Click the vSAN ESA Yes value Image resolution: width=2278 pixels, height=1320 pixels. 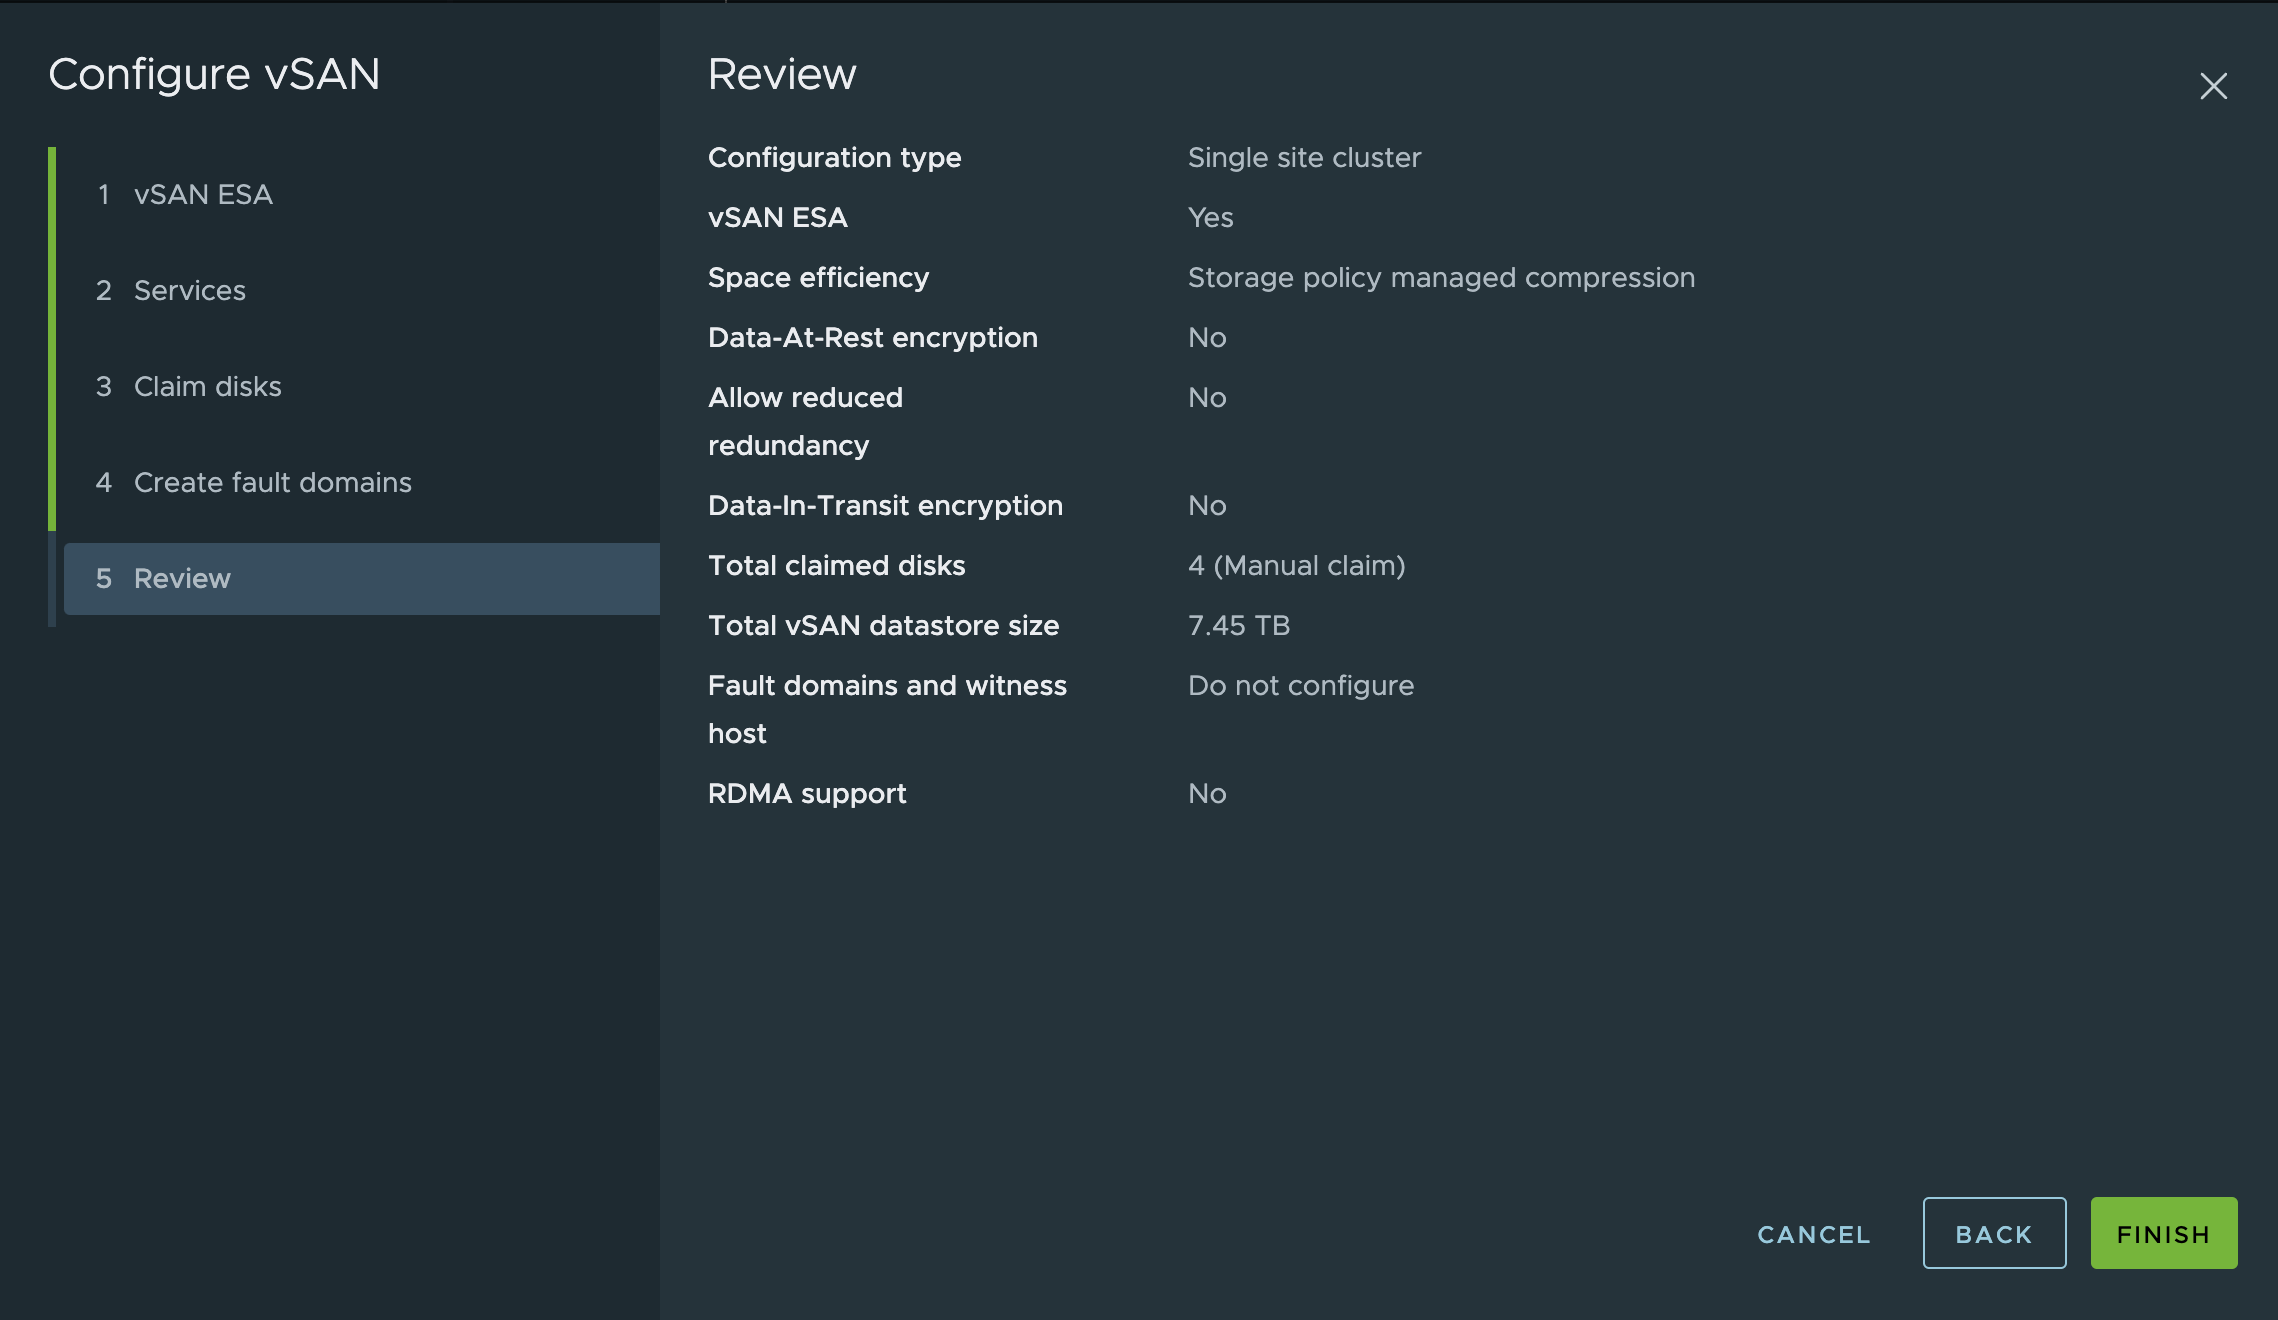(x=1209, y=217)
